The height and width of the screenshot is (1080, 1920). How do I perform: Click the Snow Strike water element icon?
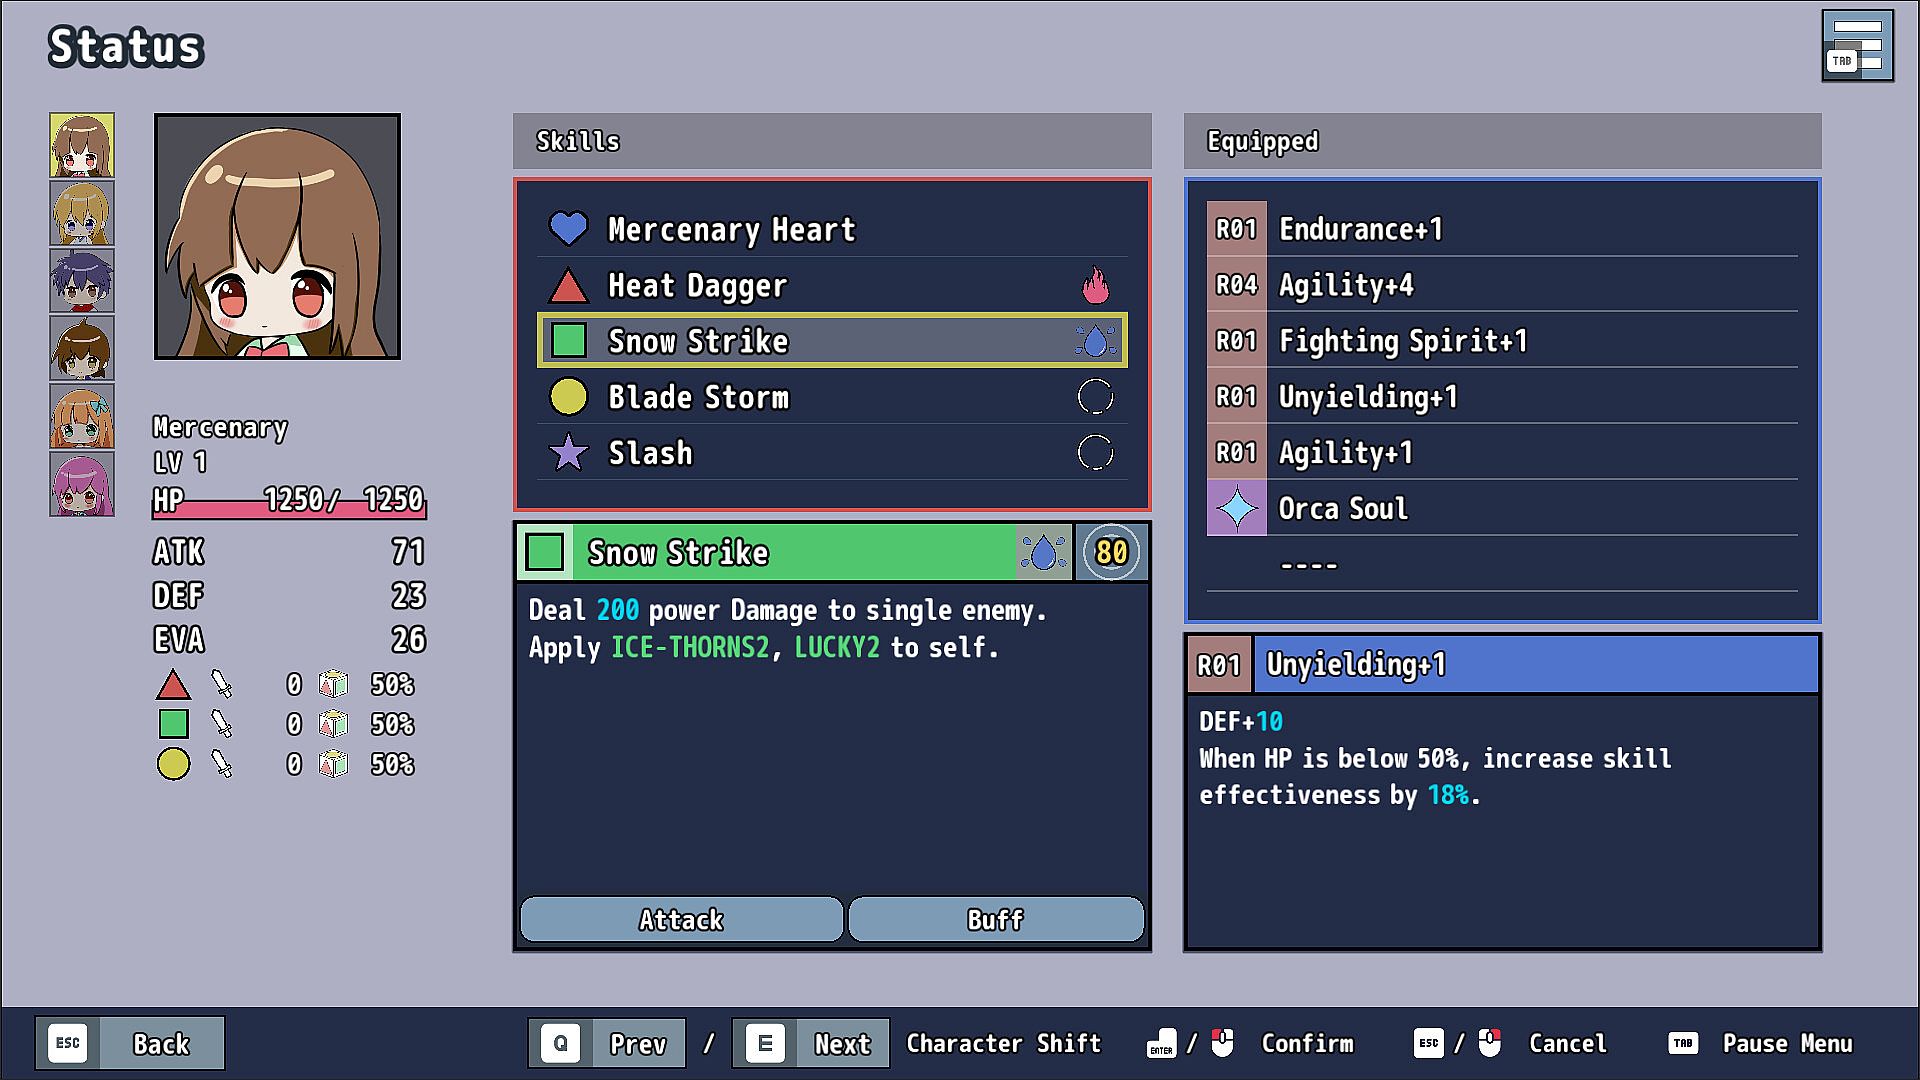[1095, 341]
